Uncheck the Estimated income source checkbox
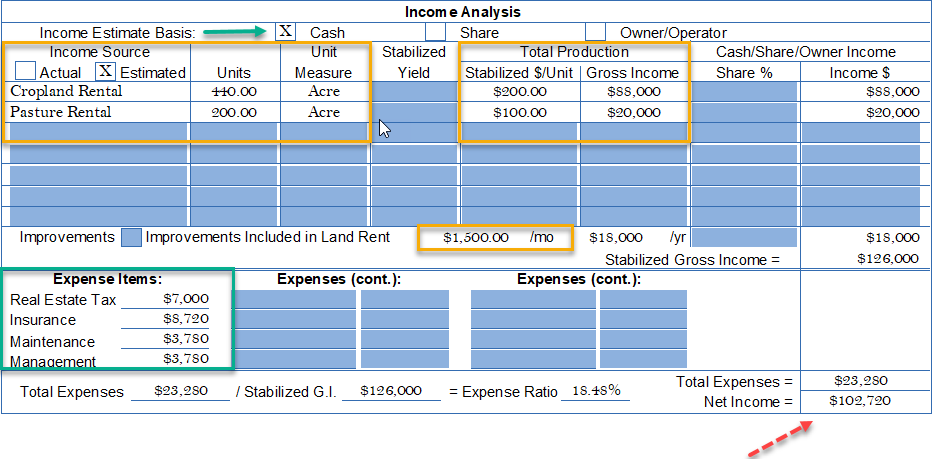This screenshot has width=932, height=459. [105, 72]
